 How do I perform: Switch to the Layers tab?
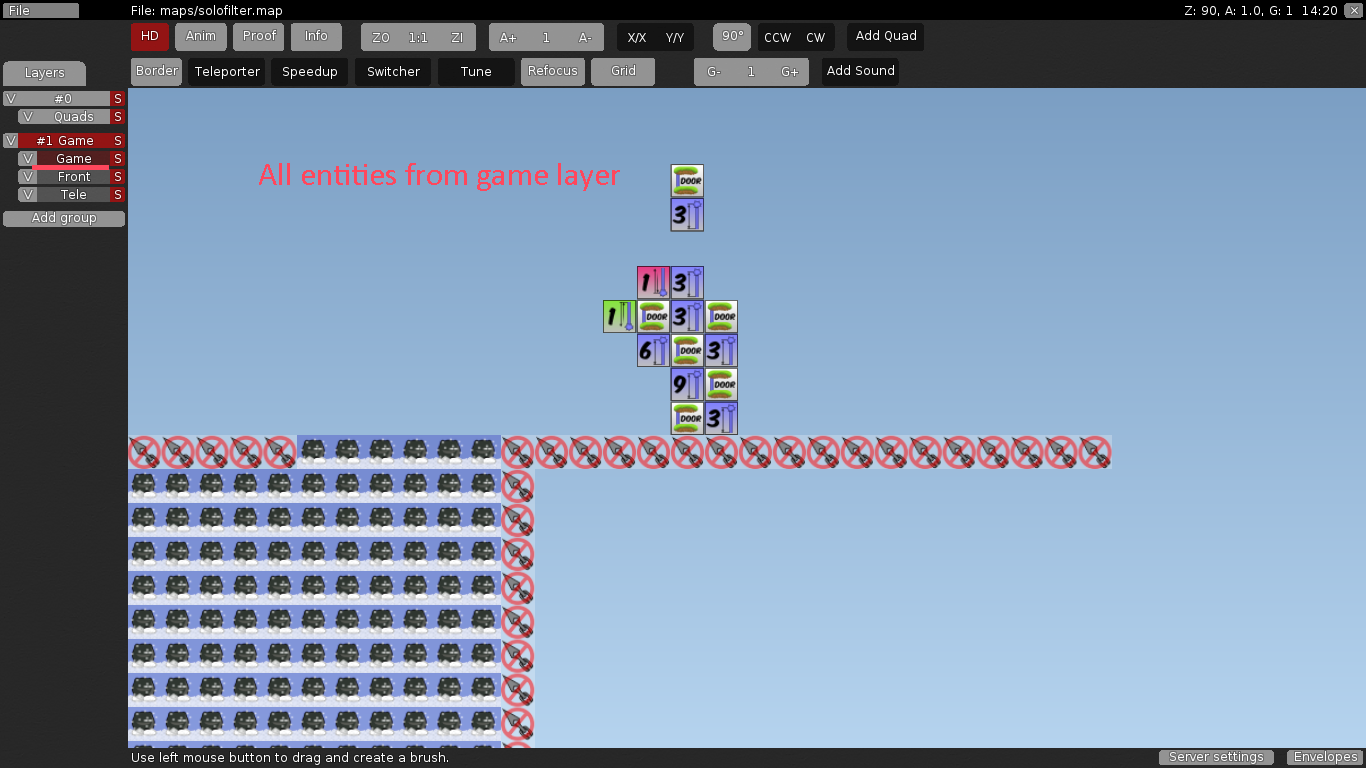(x=44, y=73)
